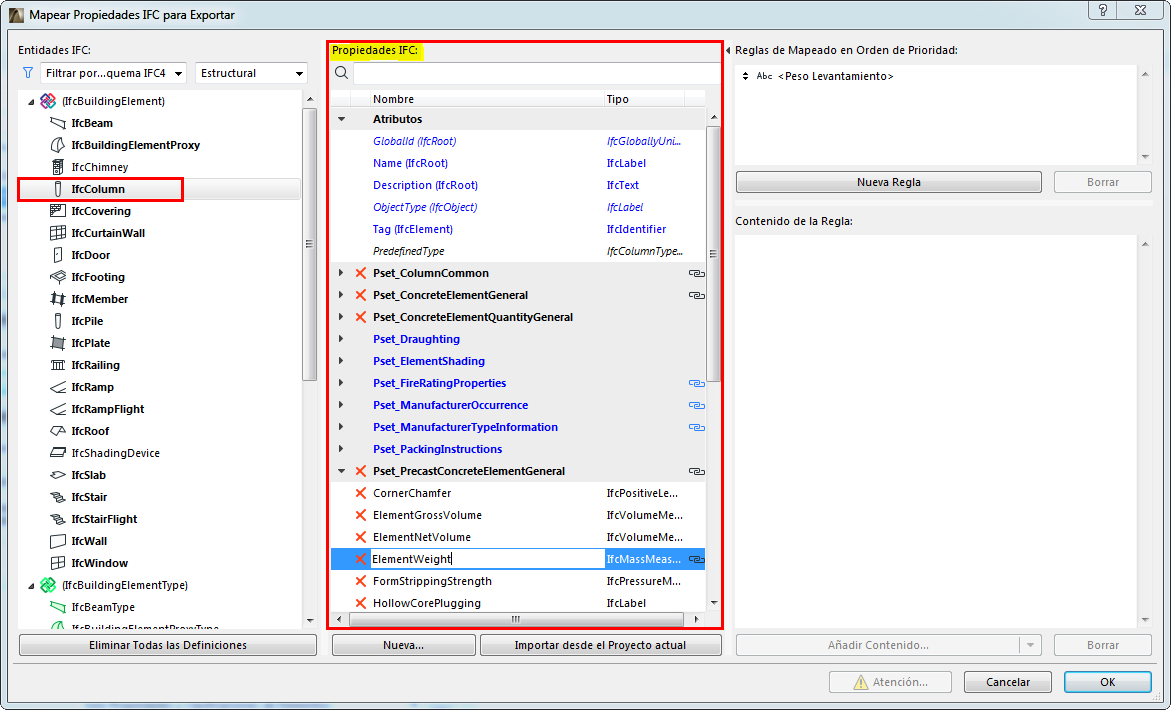
Task: Click the ElementWeight name edit field
Action: click(487, 559)
